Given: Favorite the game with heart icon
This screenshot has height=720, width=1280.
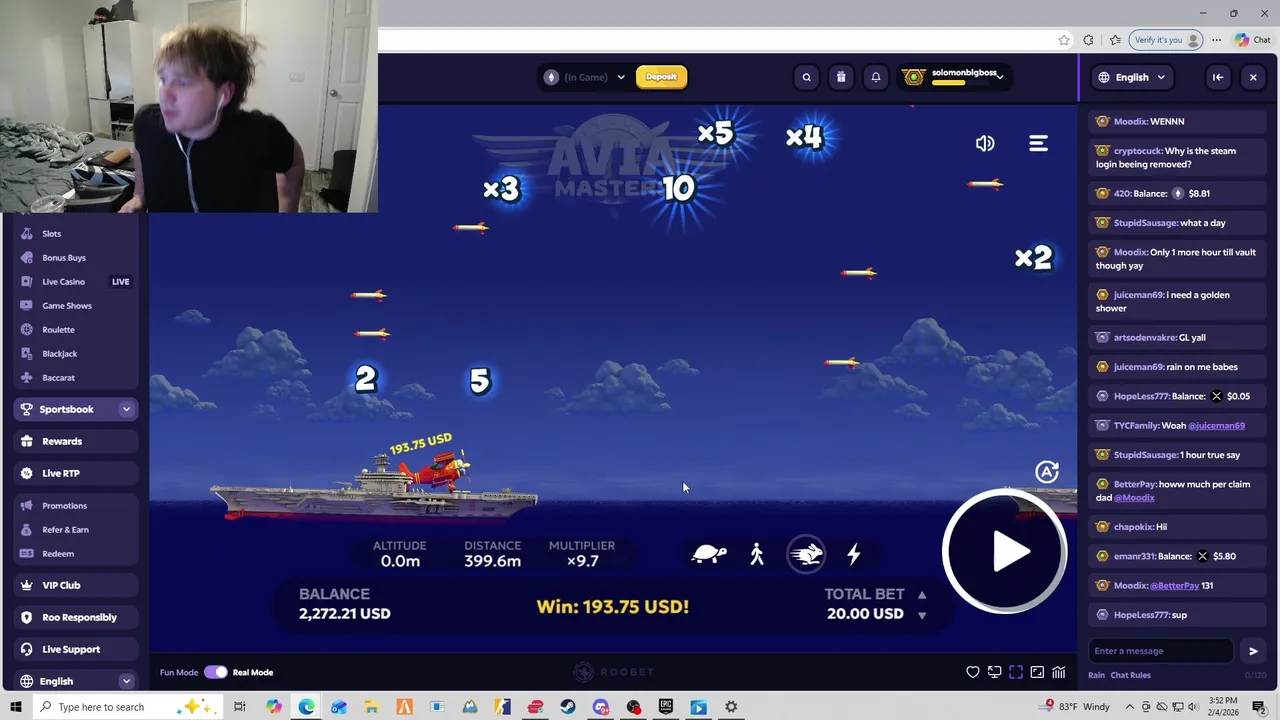Looking at the screenshot, I should [x=973, y=672].
